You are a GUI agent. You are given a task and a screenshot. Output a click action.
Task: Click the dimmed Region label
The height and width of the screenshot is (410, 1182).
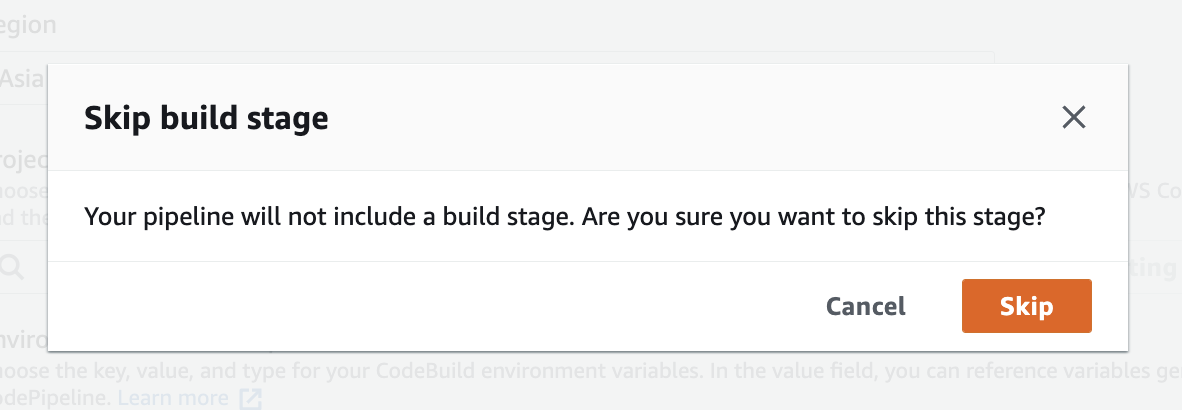28,25
